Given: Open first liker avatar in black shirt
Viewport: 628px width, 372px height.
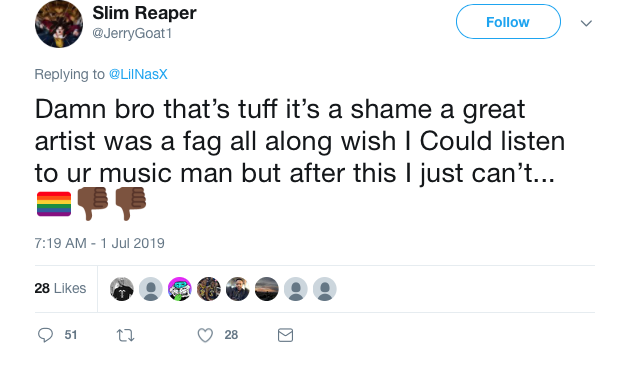Looking at the screenshot, I should pyautogui.click(x=122, y=289).
